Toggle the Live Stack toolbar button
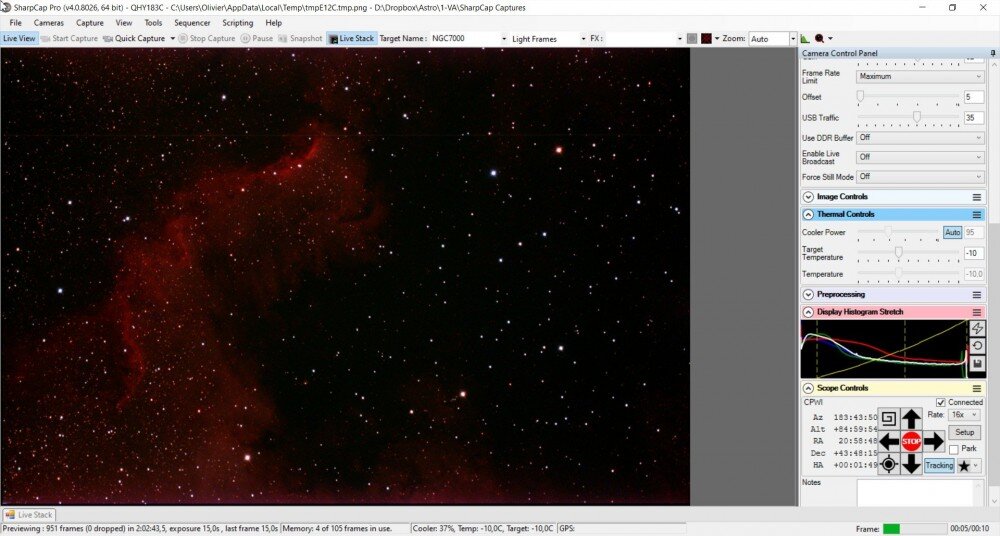 (x=351, y=38)
